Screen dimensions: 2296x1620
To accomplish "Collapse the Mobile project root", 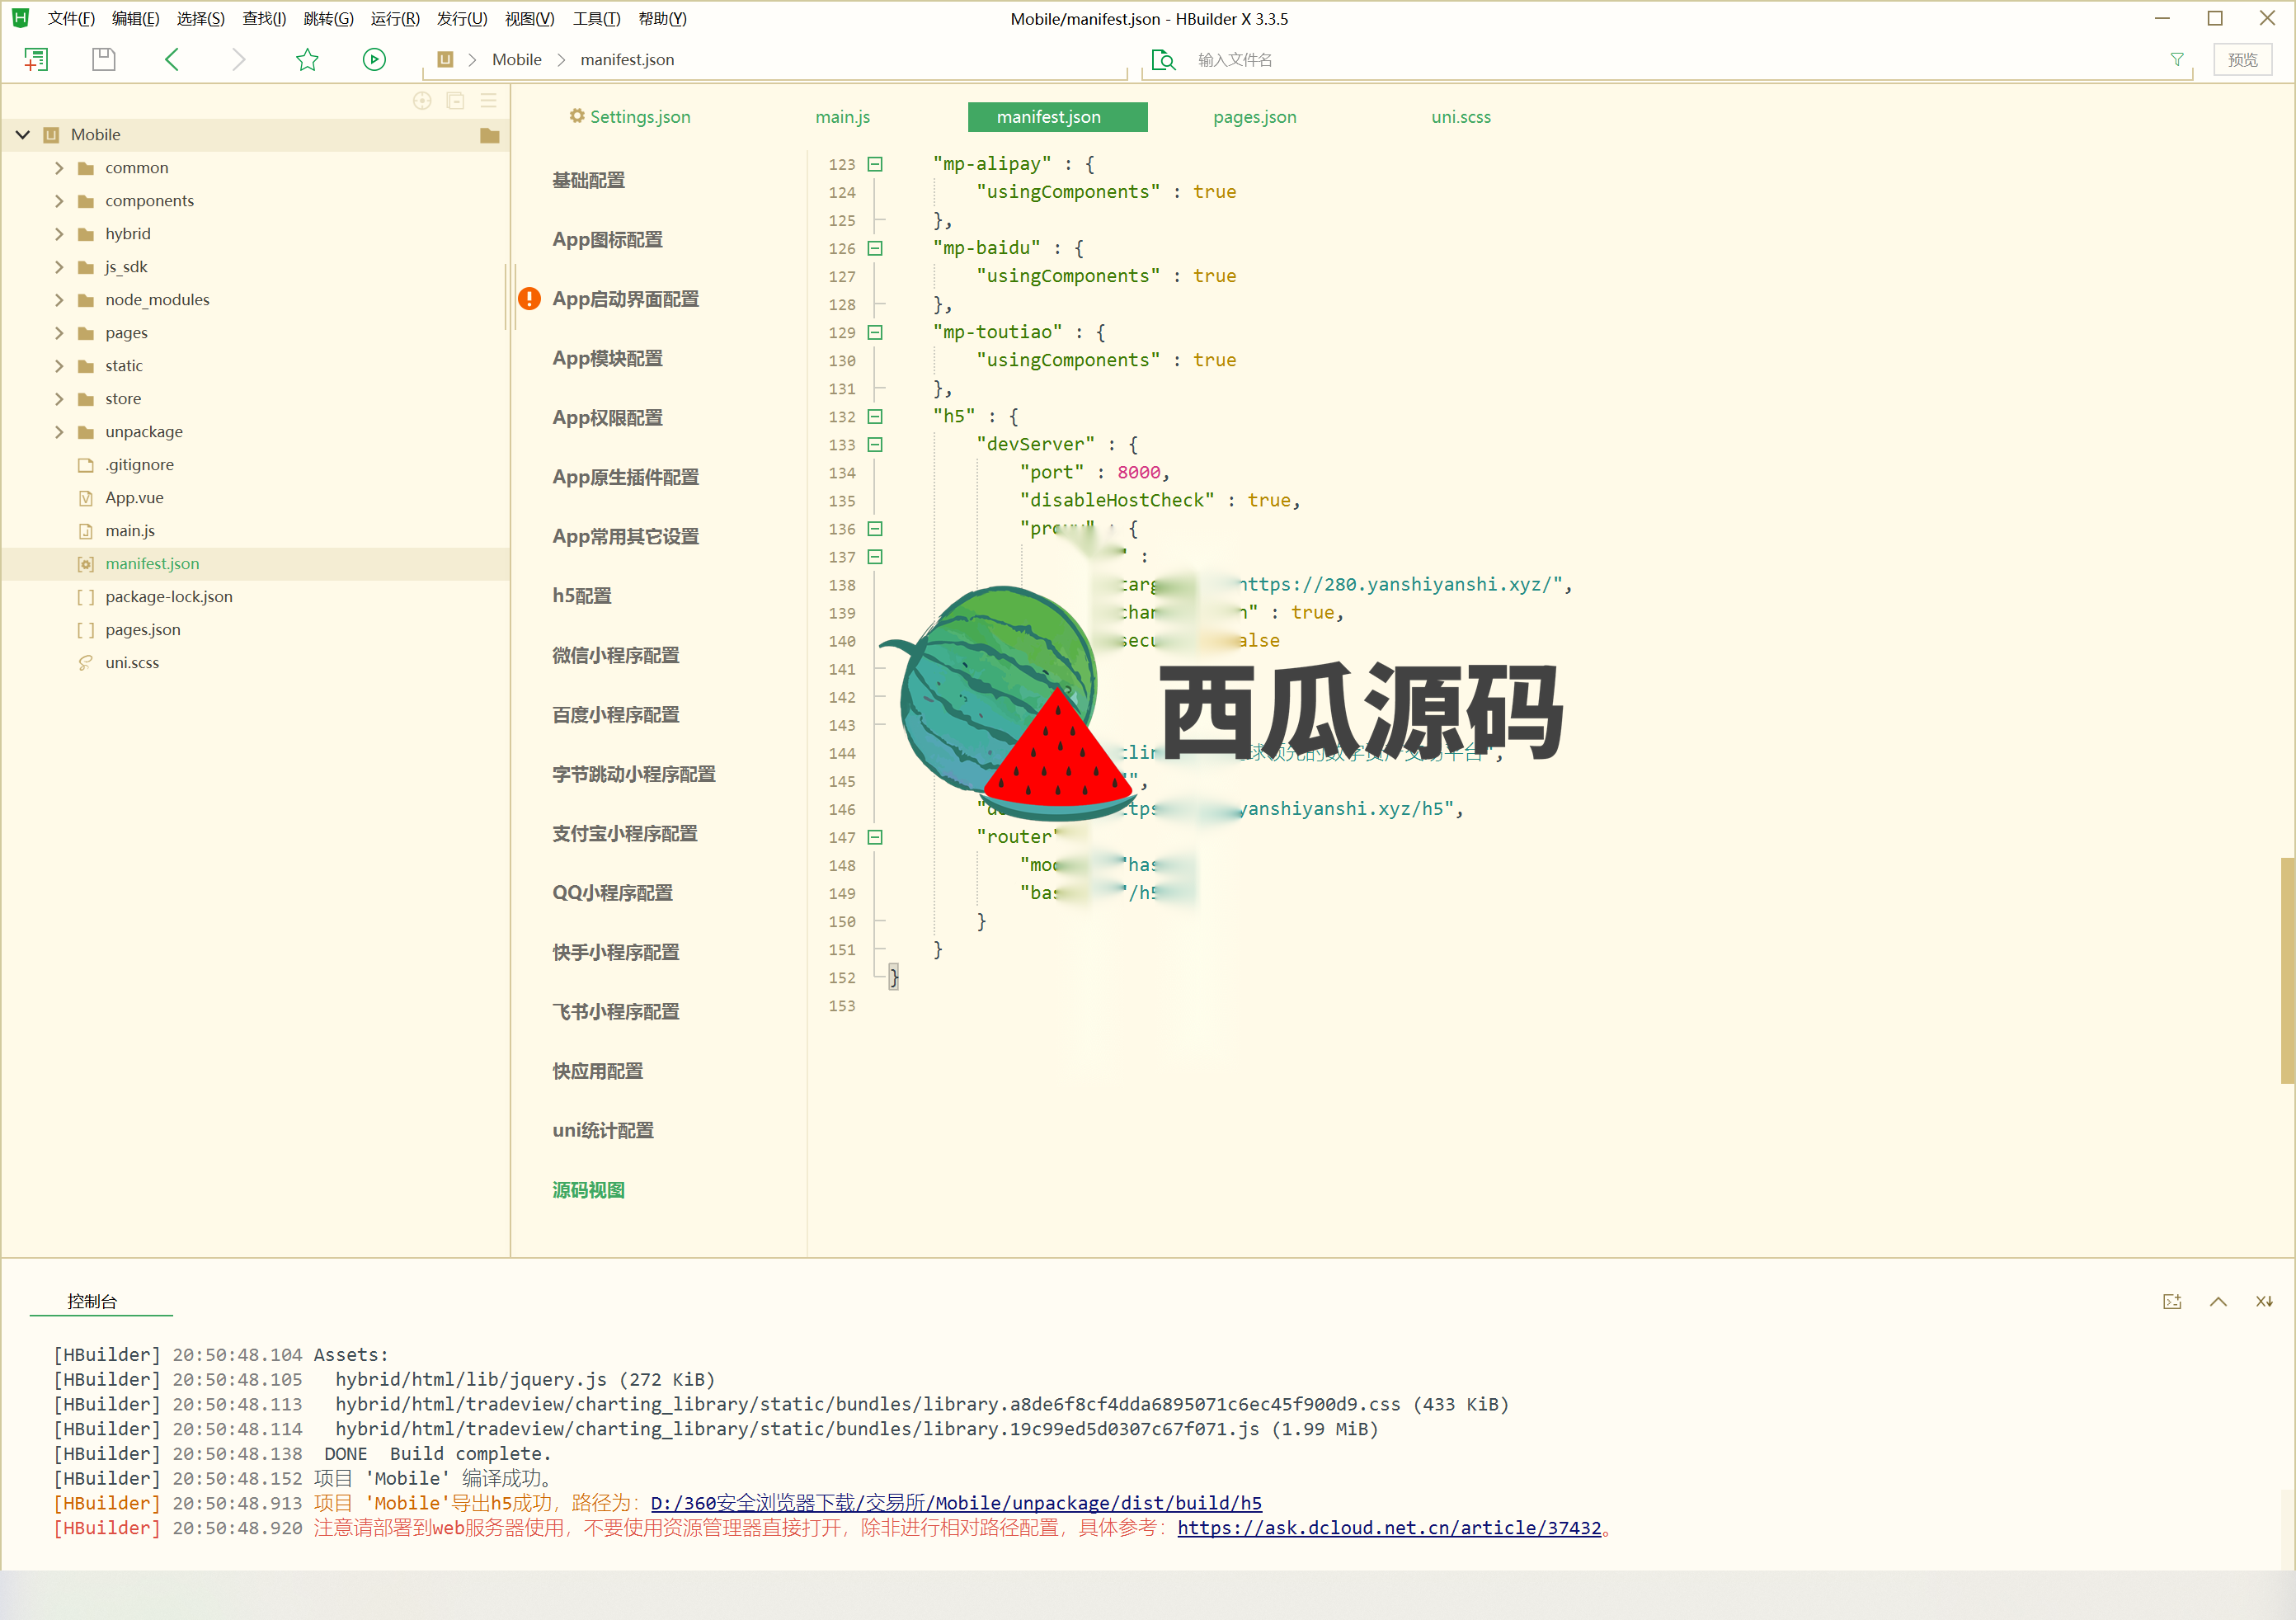I will (x=22, y=135).
